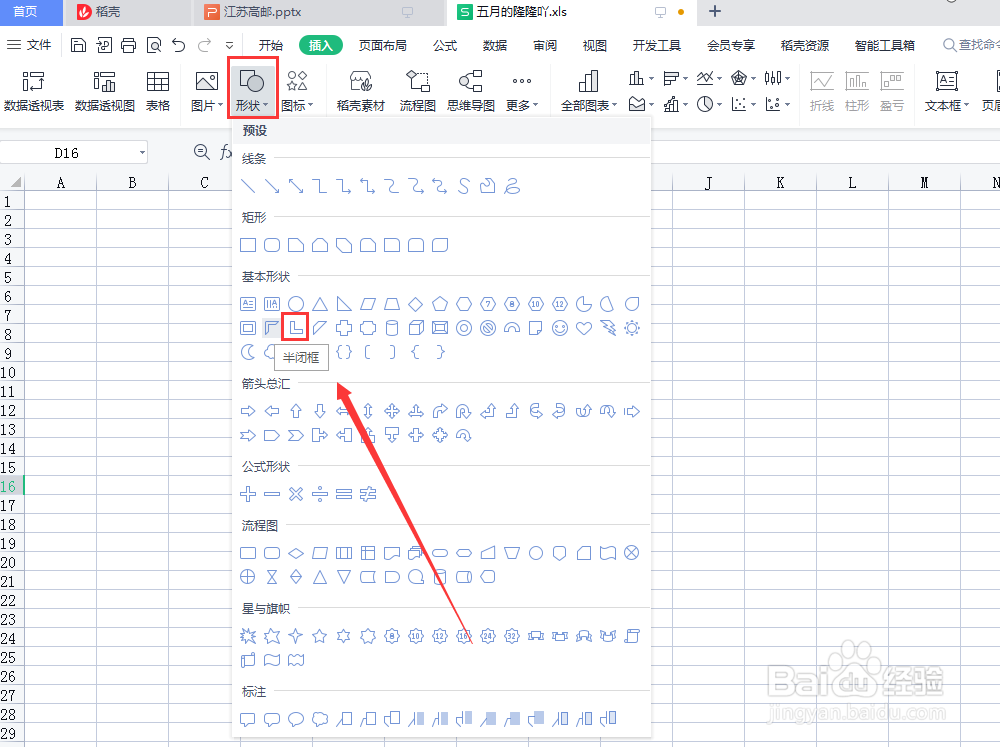Switch to the 公式 ribbon tab
The width and height of the screenshot is (1000, 747).
pos(444,45)
